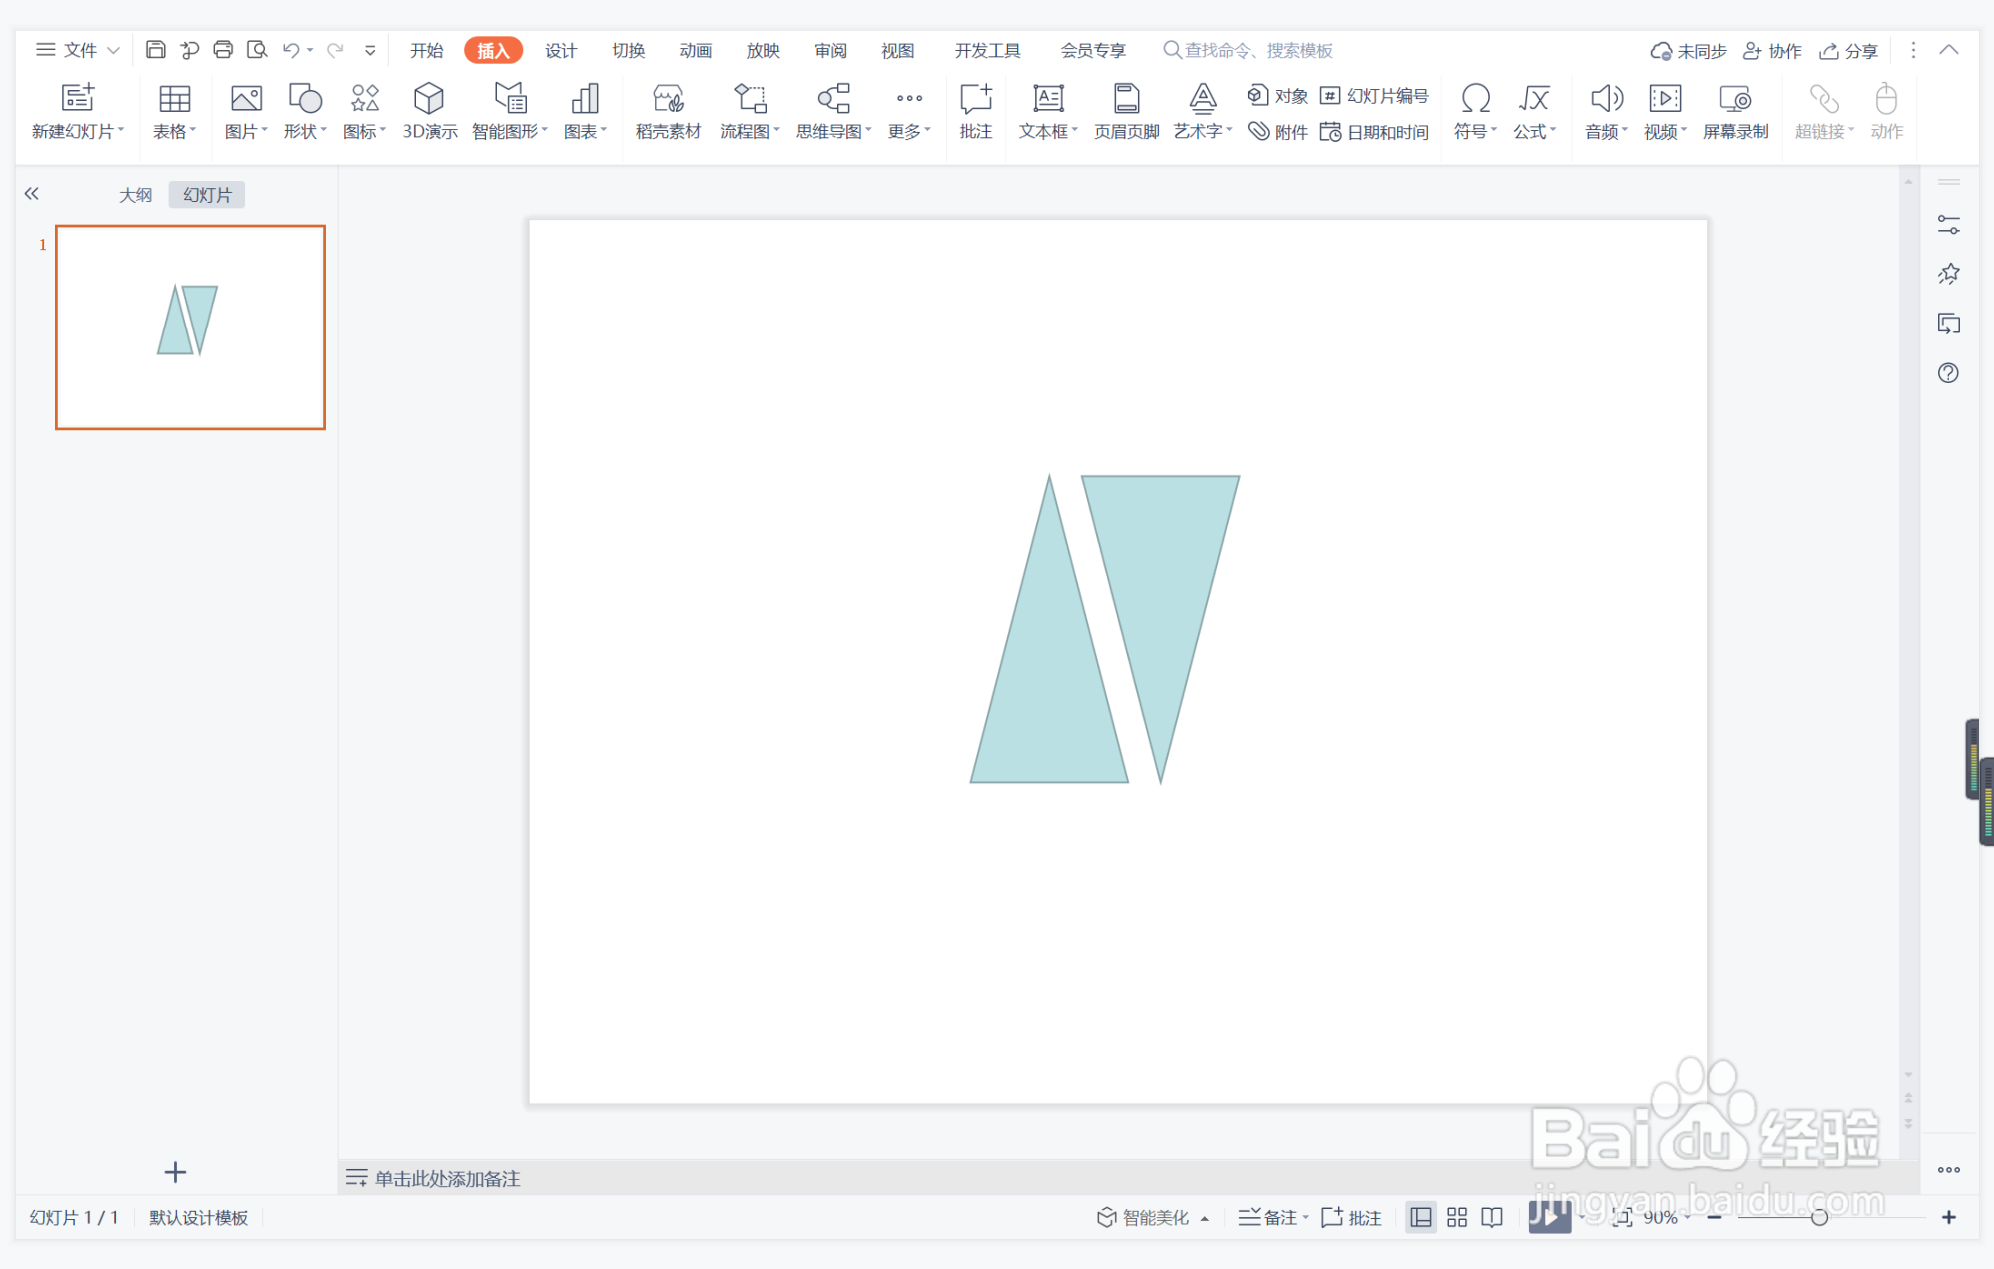
Task: Click the 分享 share button
Action: pyautogui.click(x=1849, y=50)
